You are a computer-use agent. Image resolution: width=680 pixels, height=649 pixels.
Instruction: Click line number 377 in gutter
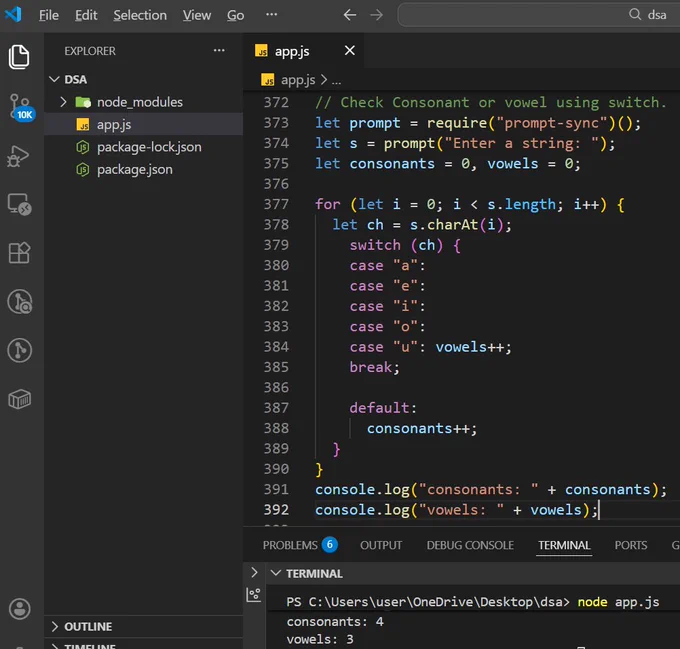pos(276,204)
